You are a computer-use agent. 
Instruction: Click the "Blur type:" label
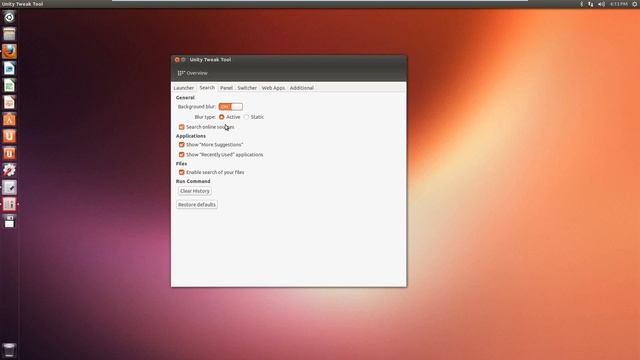click(x=205, y=117)
